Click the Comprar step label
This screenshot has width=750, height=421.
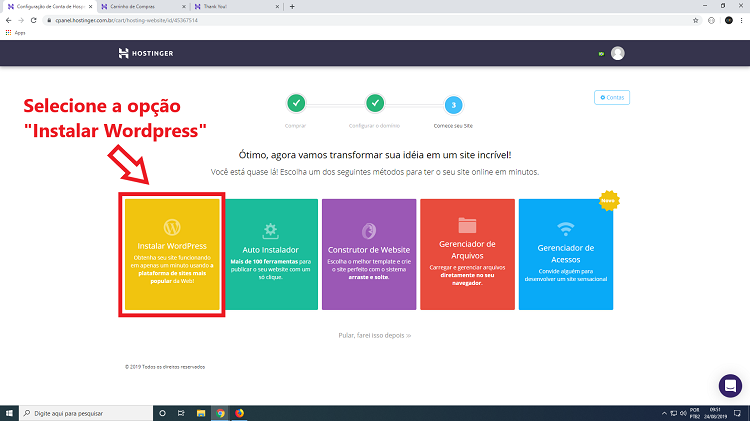[x=295, y=126]
